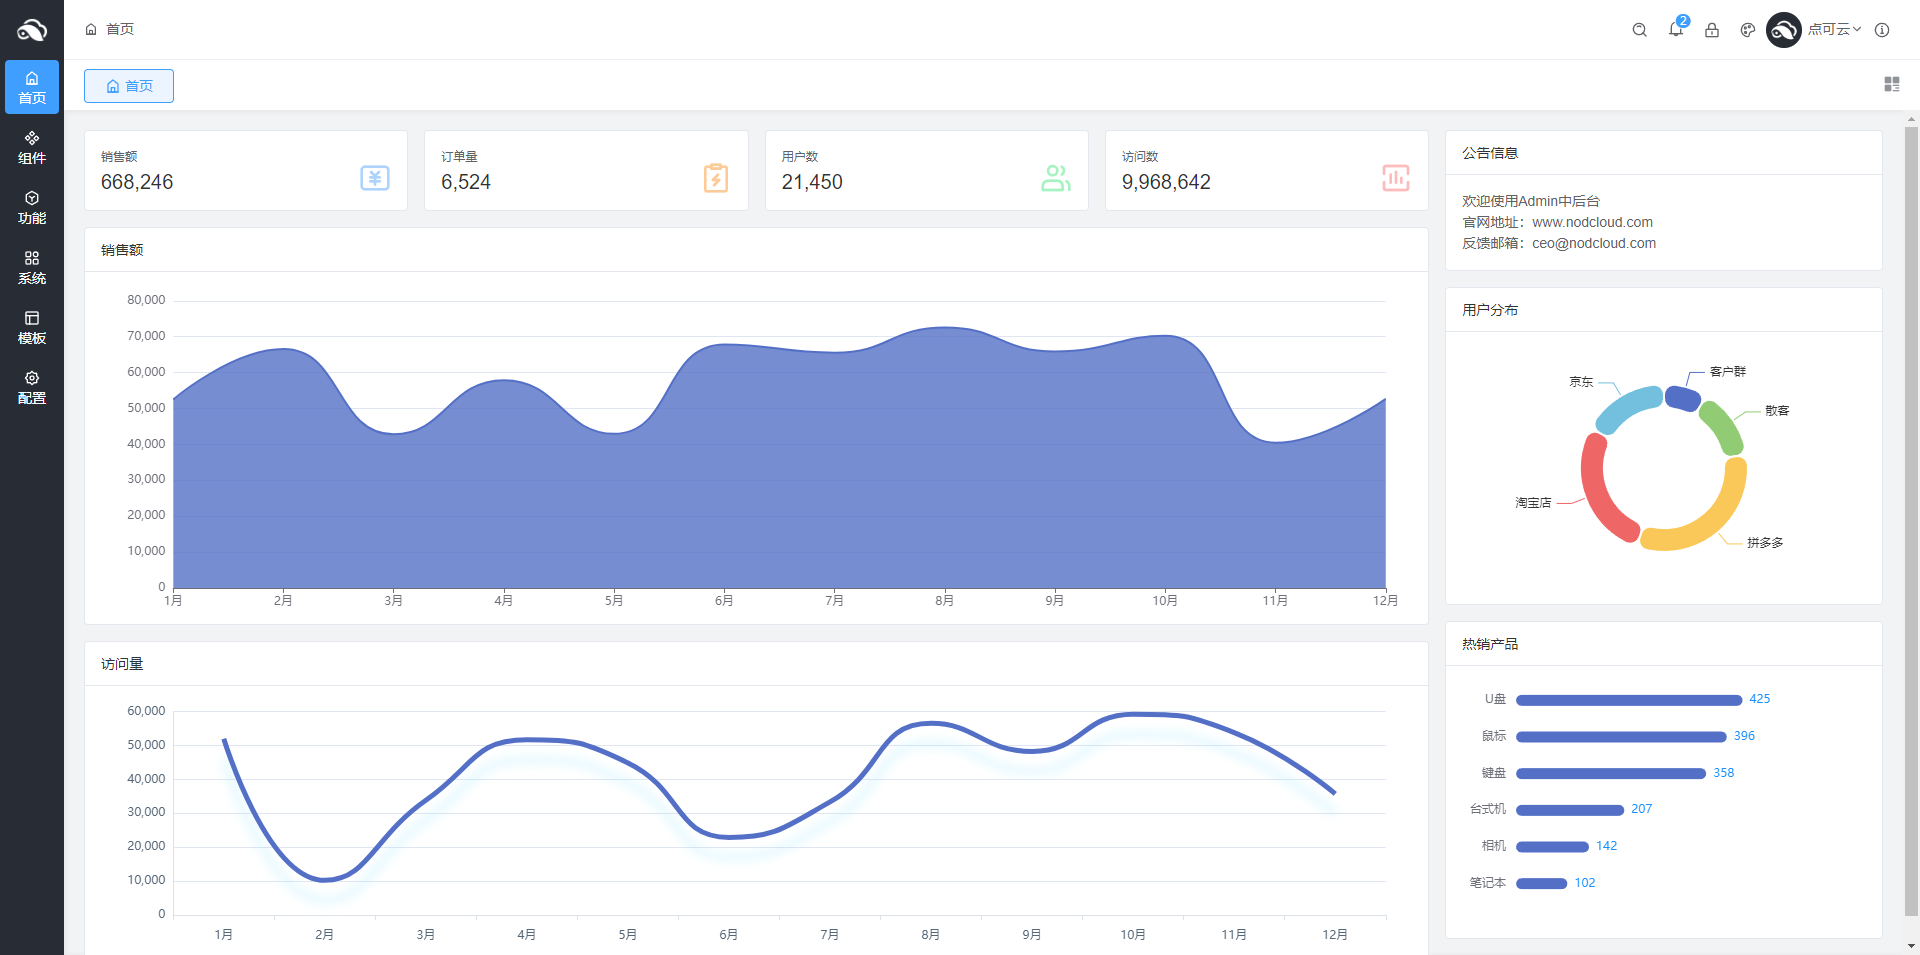The width and height of the screenshot is (1920, 955).
Task: Click the 拼多多 donut label
Action: click(1765, 543)
